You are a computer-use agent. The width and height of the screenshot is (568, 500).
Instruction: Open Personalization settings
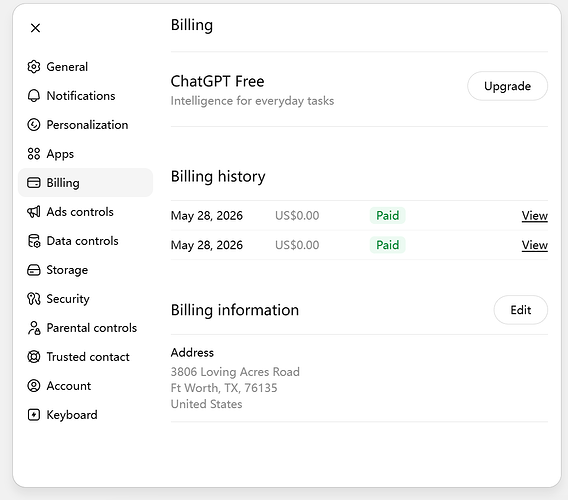85,125
